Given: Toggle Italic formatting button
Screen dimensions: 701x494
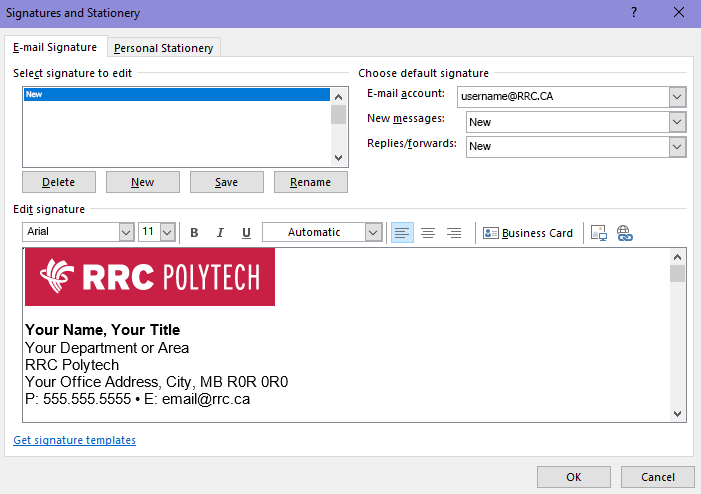Looking at the screenshot, I should coord(220,233).
